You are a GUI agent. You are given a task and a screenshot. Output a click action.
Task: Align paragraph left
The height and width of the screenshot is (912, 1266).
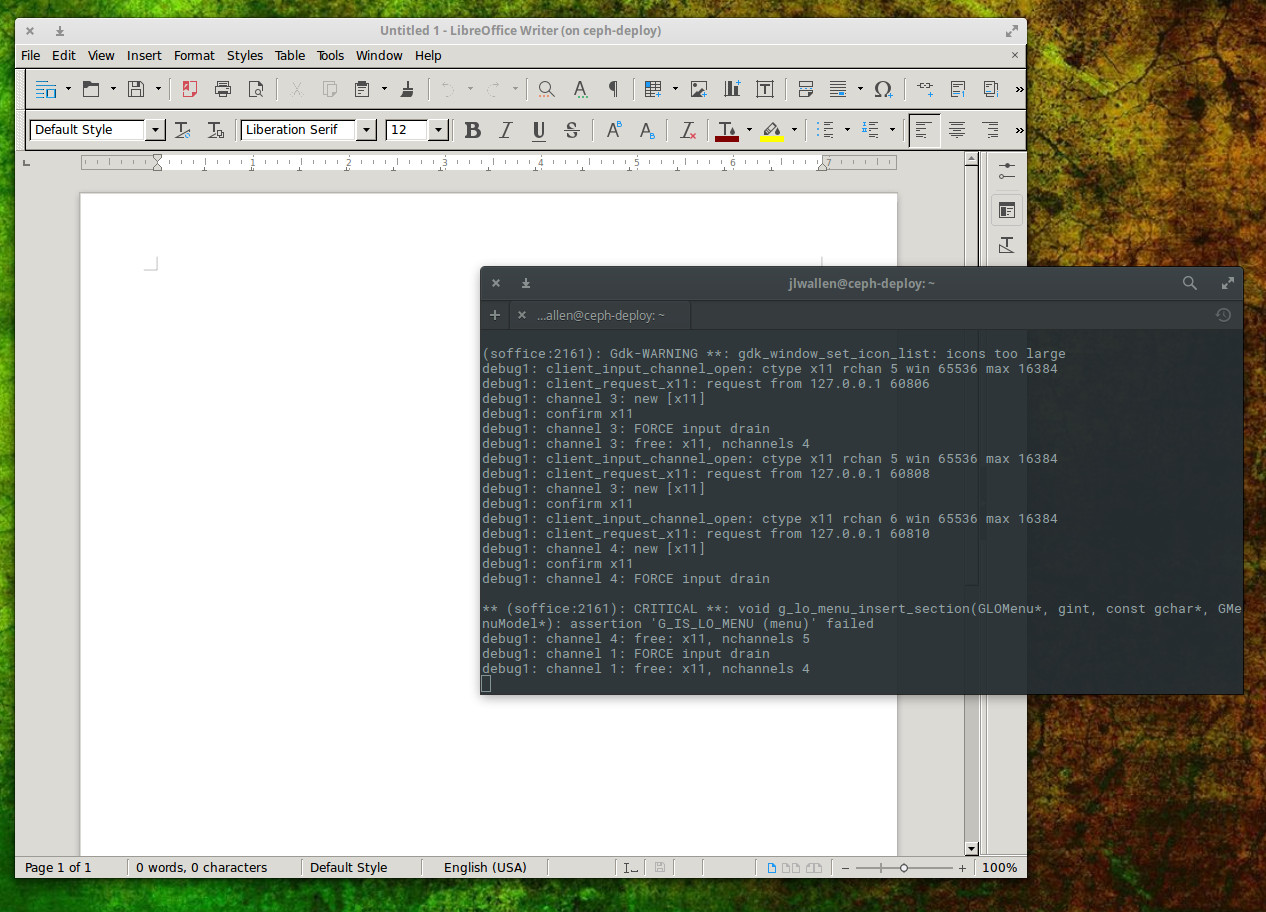tap(924, 130)
